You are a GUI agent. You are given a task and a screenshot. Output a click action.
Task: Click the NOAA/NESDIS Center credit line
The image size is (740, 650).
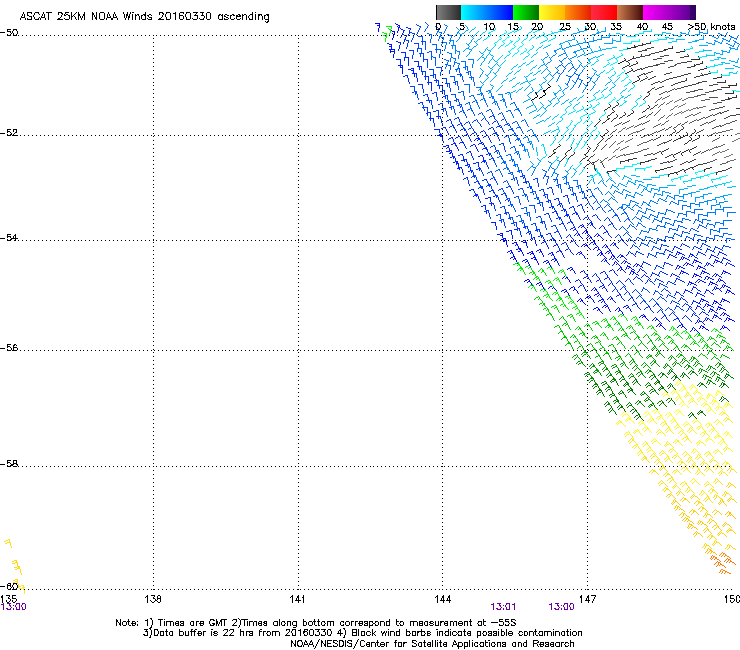[432, 644]
